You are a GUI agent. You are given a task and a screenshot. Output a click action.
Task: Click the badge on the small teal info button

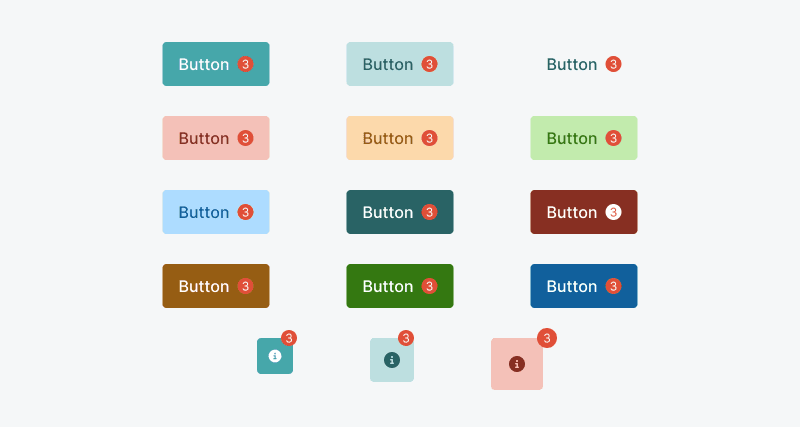tap(289, 338)
